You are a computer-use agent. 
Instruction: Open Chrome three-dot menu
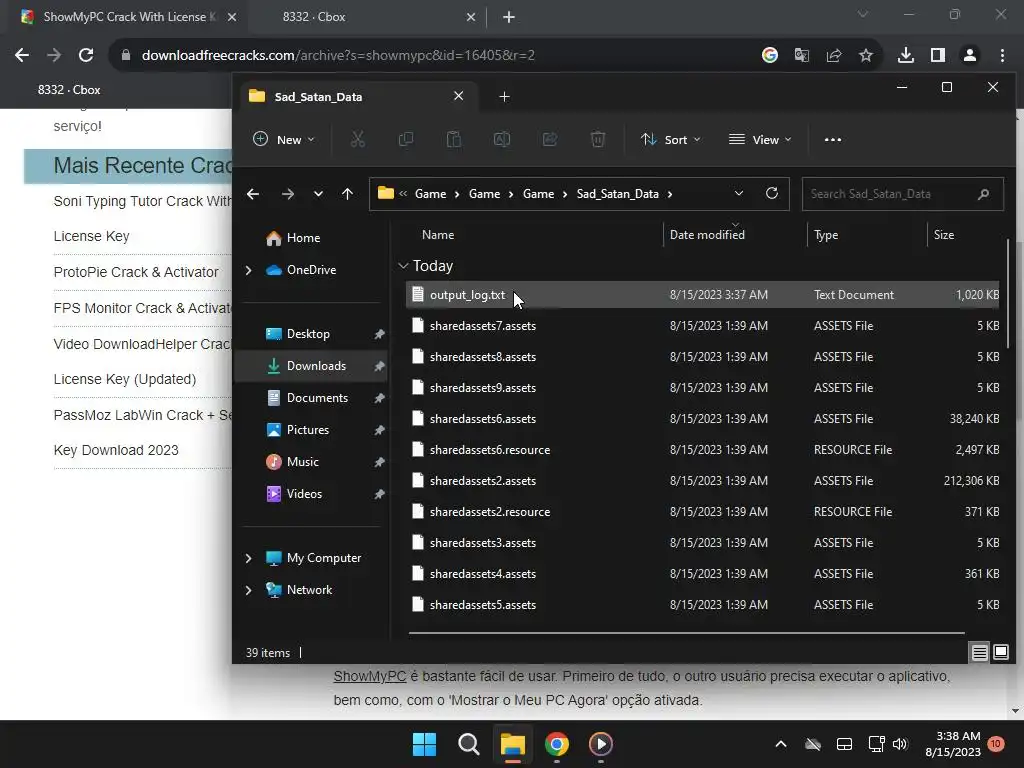coord(1002,56)
